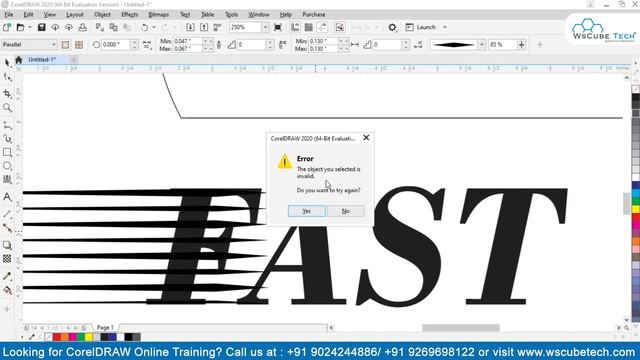Pick the yellow swatch in the right color palette
Viewport: 640px width, 360px height.
pos(636,209)
